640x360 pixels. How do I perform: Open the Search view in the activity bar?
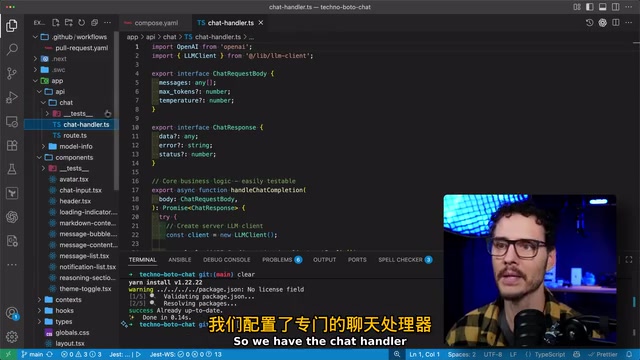[12, 49]
